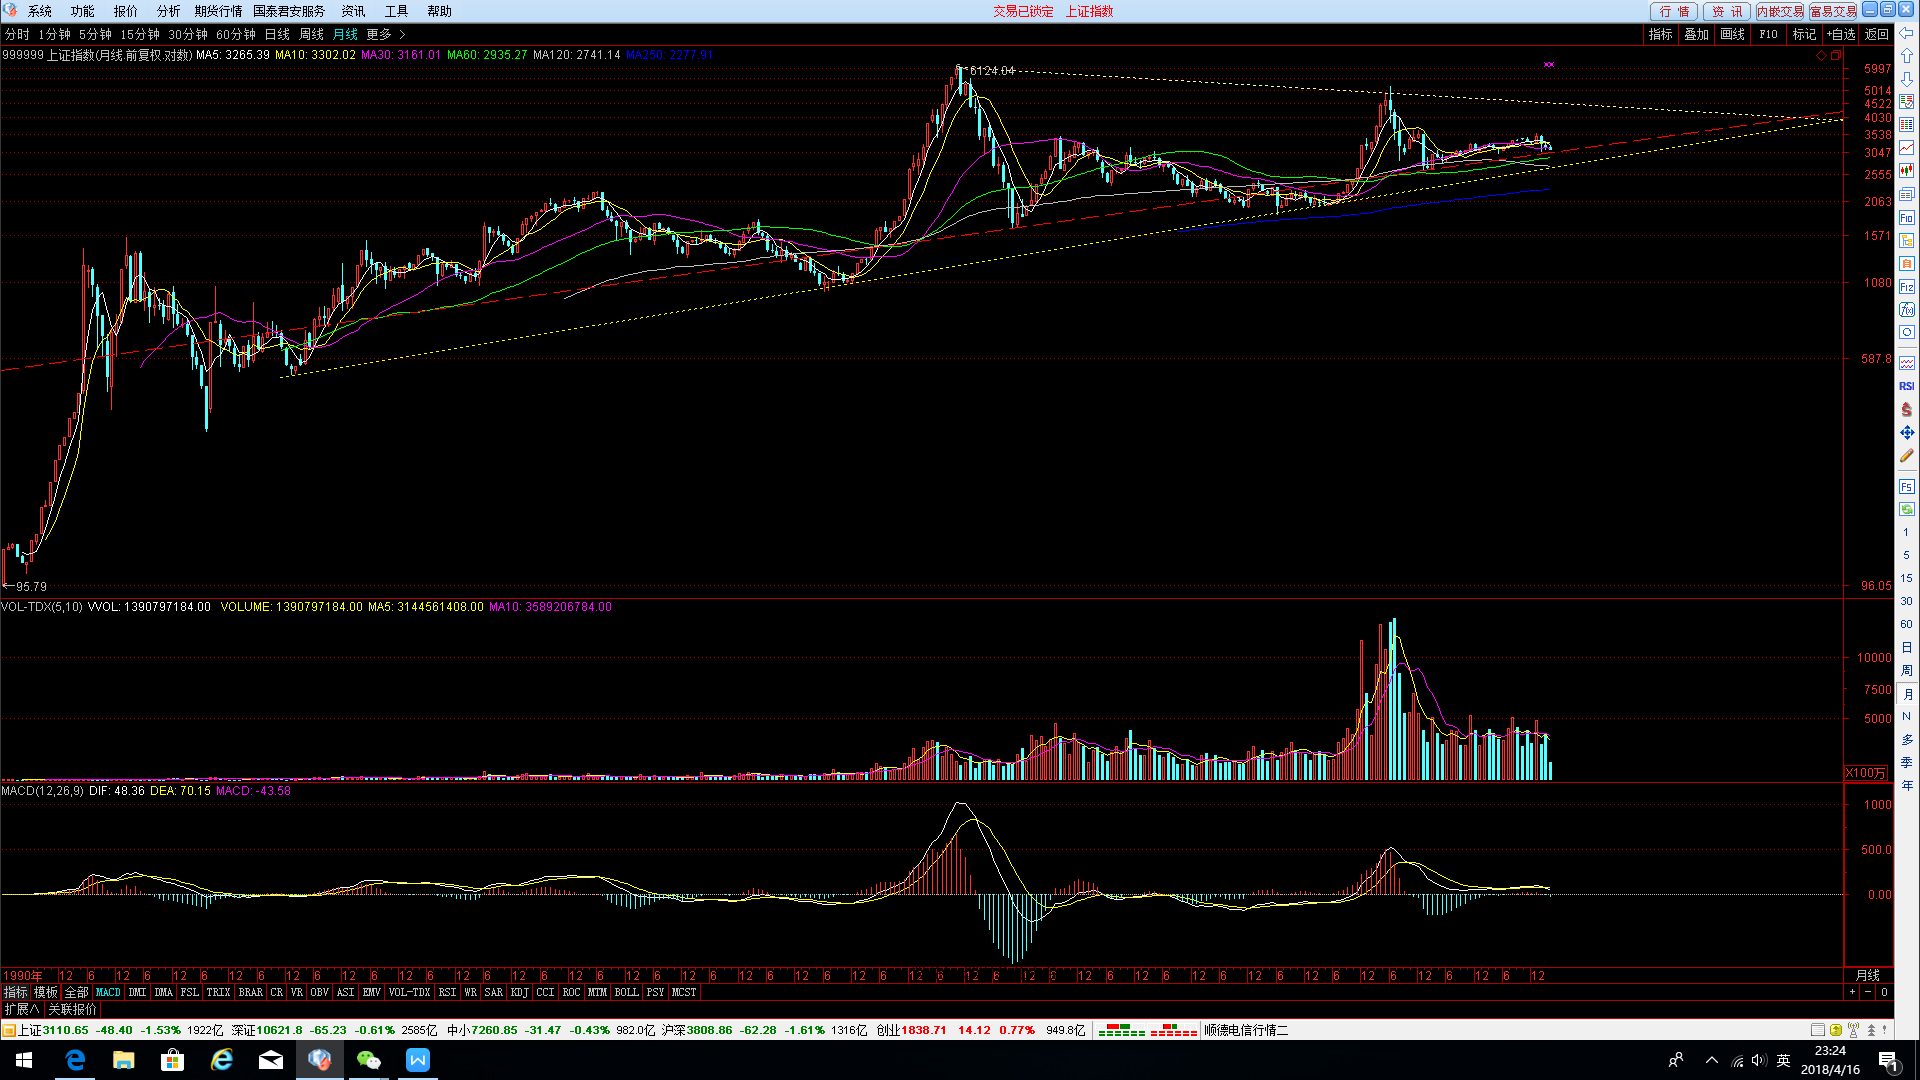Switch to KDJ indicator tab
This screenshot has height=1080, width=1920.
point(519,992)
